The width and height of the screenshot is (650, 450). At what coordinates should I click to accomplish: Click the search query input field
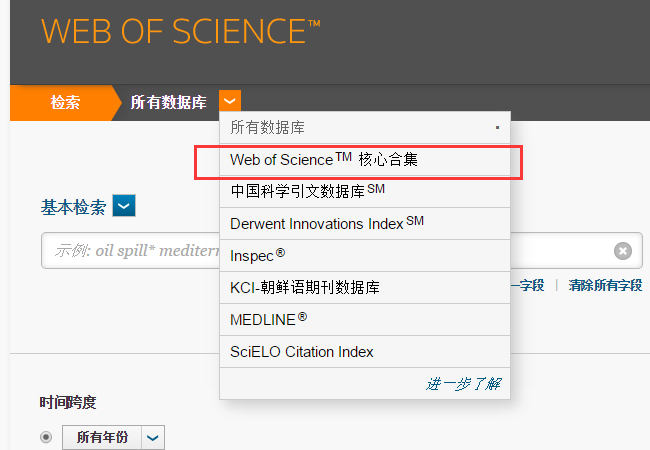[x=130, y=251]
